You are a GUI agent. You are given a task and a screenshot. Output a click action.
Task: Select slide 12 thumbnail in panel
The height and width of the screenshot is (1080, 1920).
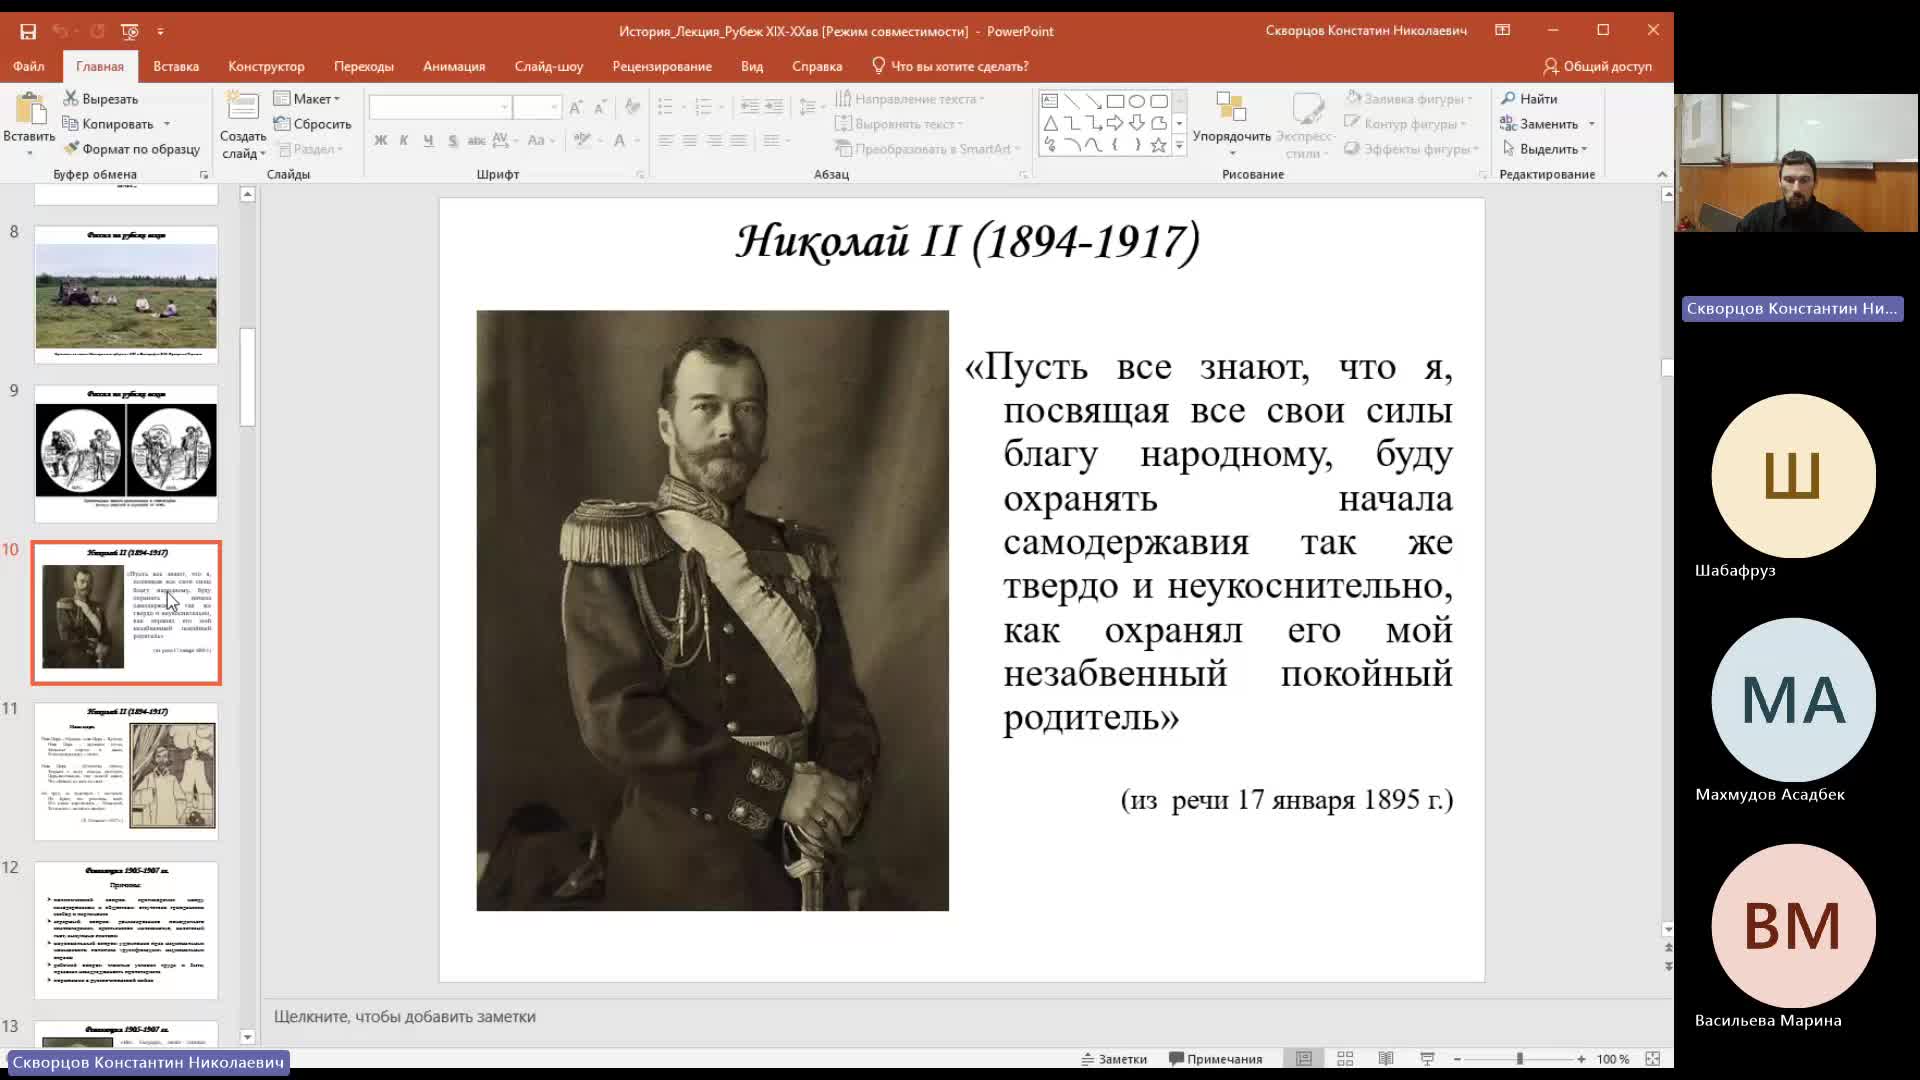[126, 930]
